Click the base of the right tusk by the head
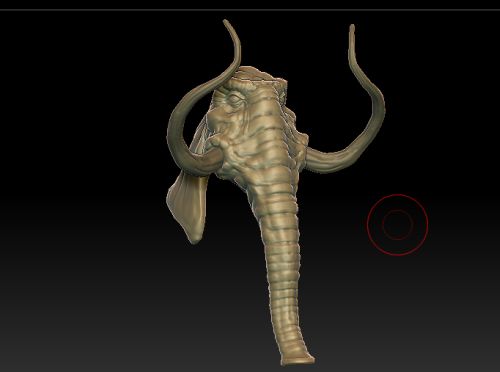Viewport: 500px width, 372px height. click(x=315, y=158)
